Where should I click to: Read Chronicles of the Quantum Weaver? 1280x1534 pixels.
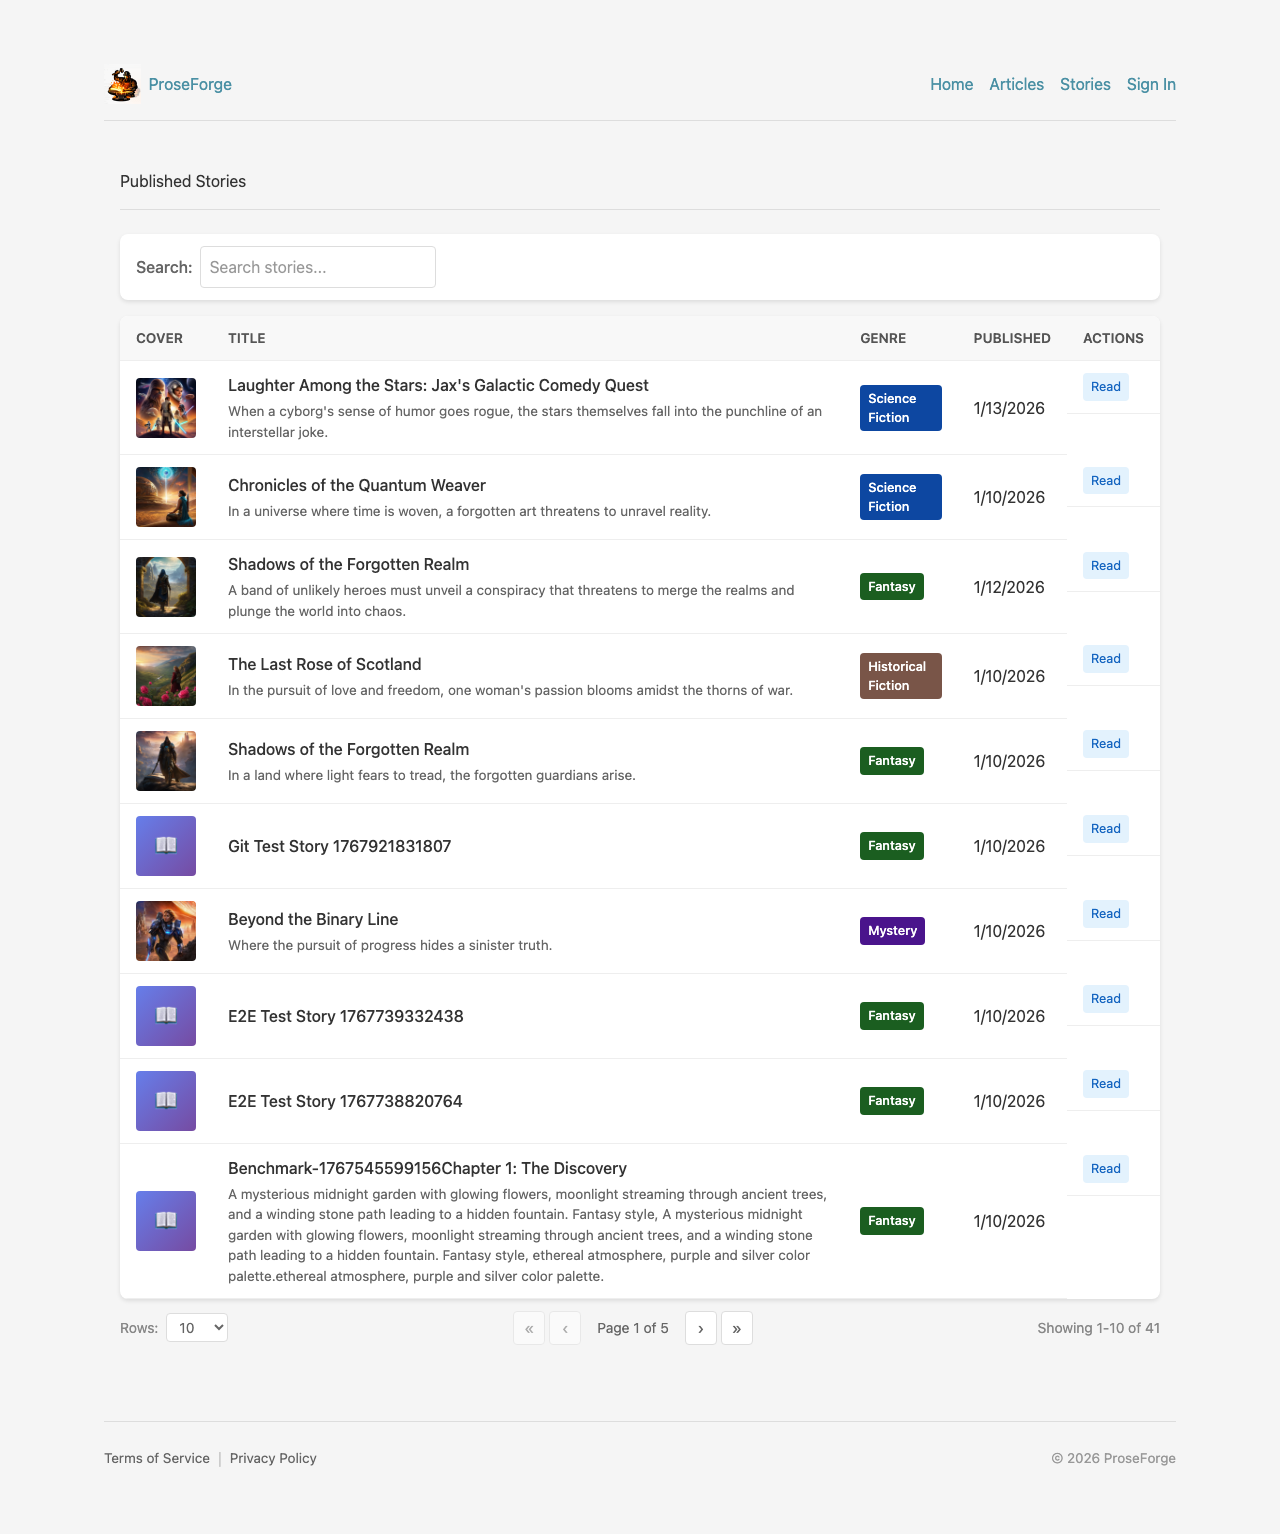(1105, 481)
